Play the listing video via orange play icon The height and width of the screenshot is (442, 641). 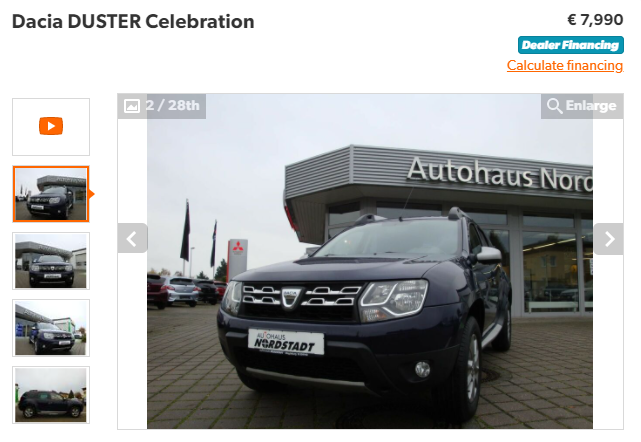[x=51, y=126]
